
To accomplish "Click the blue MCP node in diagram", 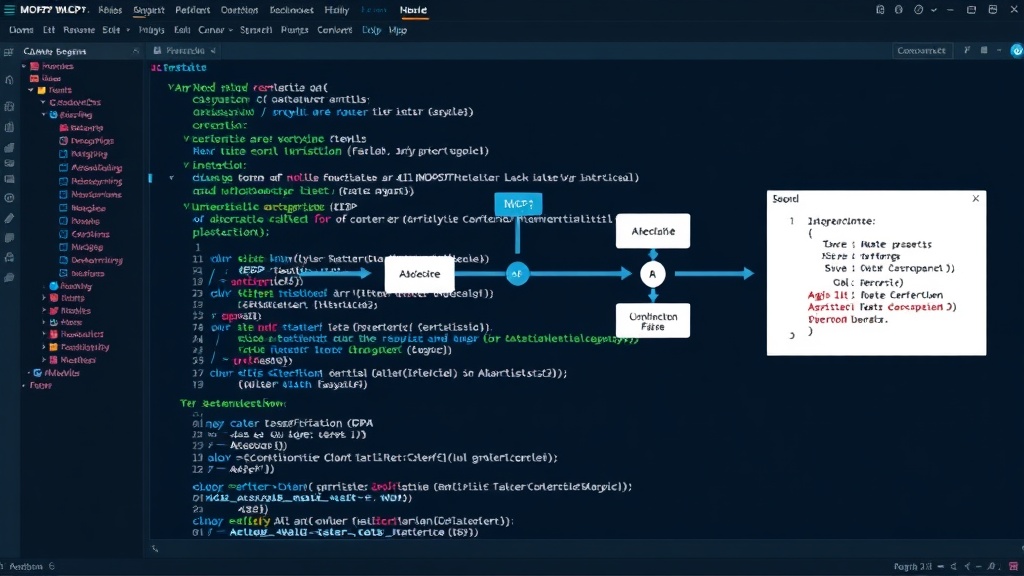I will tap(518, 204).
